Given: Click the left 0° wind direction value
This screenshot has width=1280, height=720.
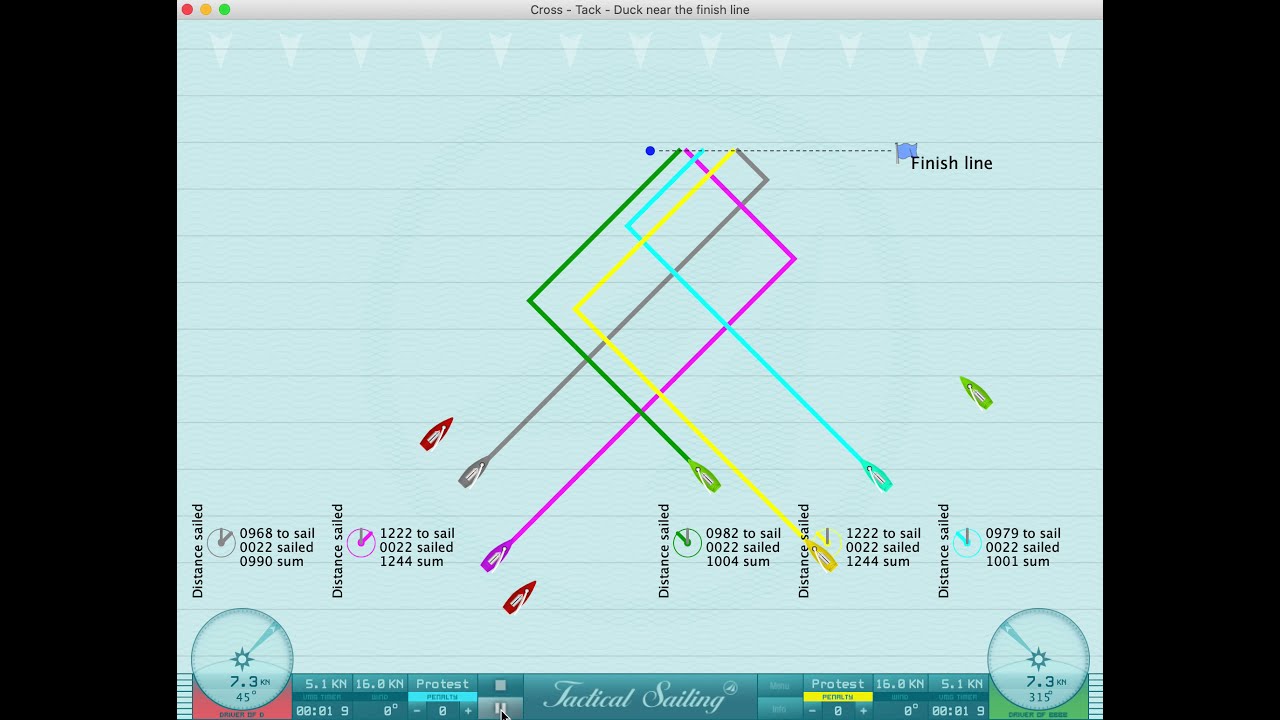Looking at the screenshot, I should tap(390, 711).
